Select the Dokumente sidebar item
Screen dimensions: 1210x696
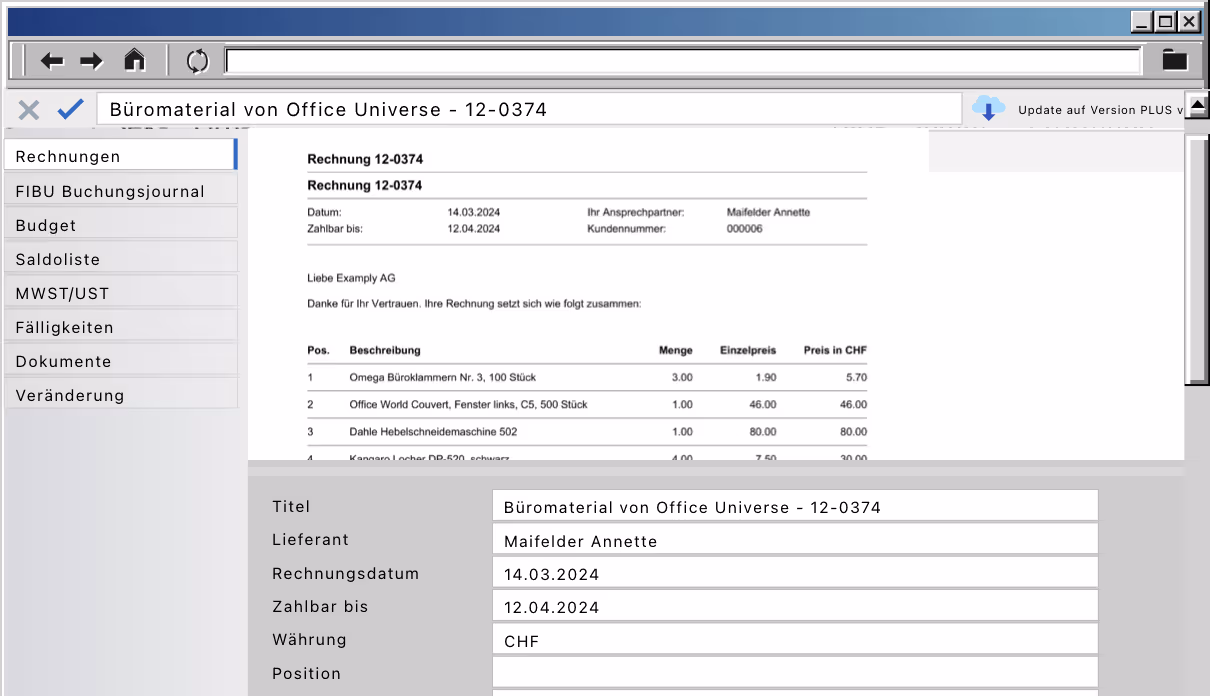(x=120, y=361)
